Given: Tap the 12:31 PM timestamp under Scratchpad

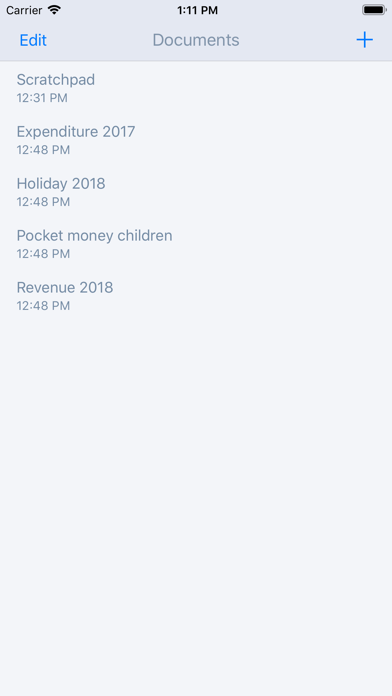Looking at the screenshot, I should [42, 98].
